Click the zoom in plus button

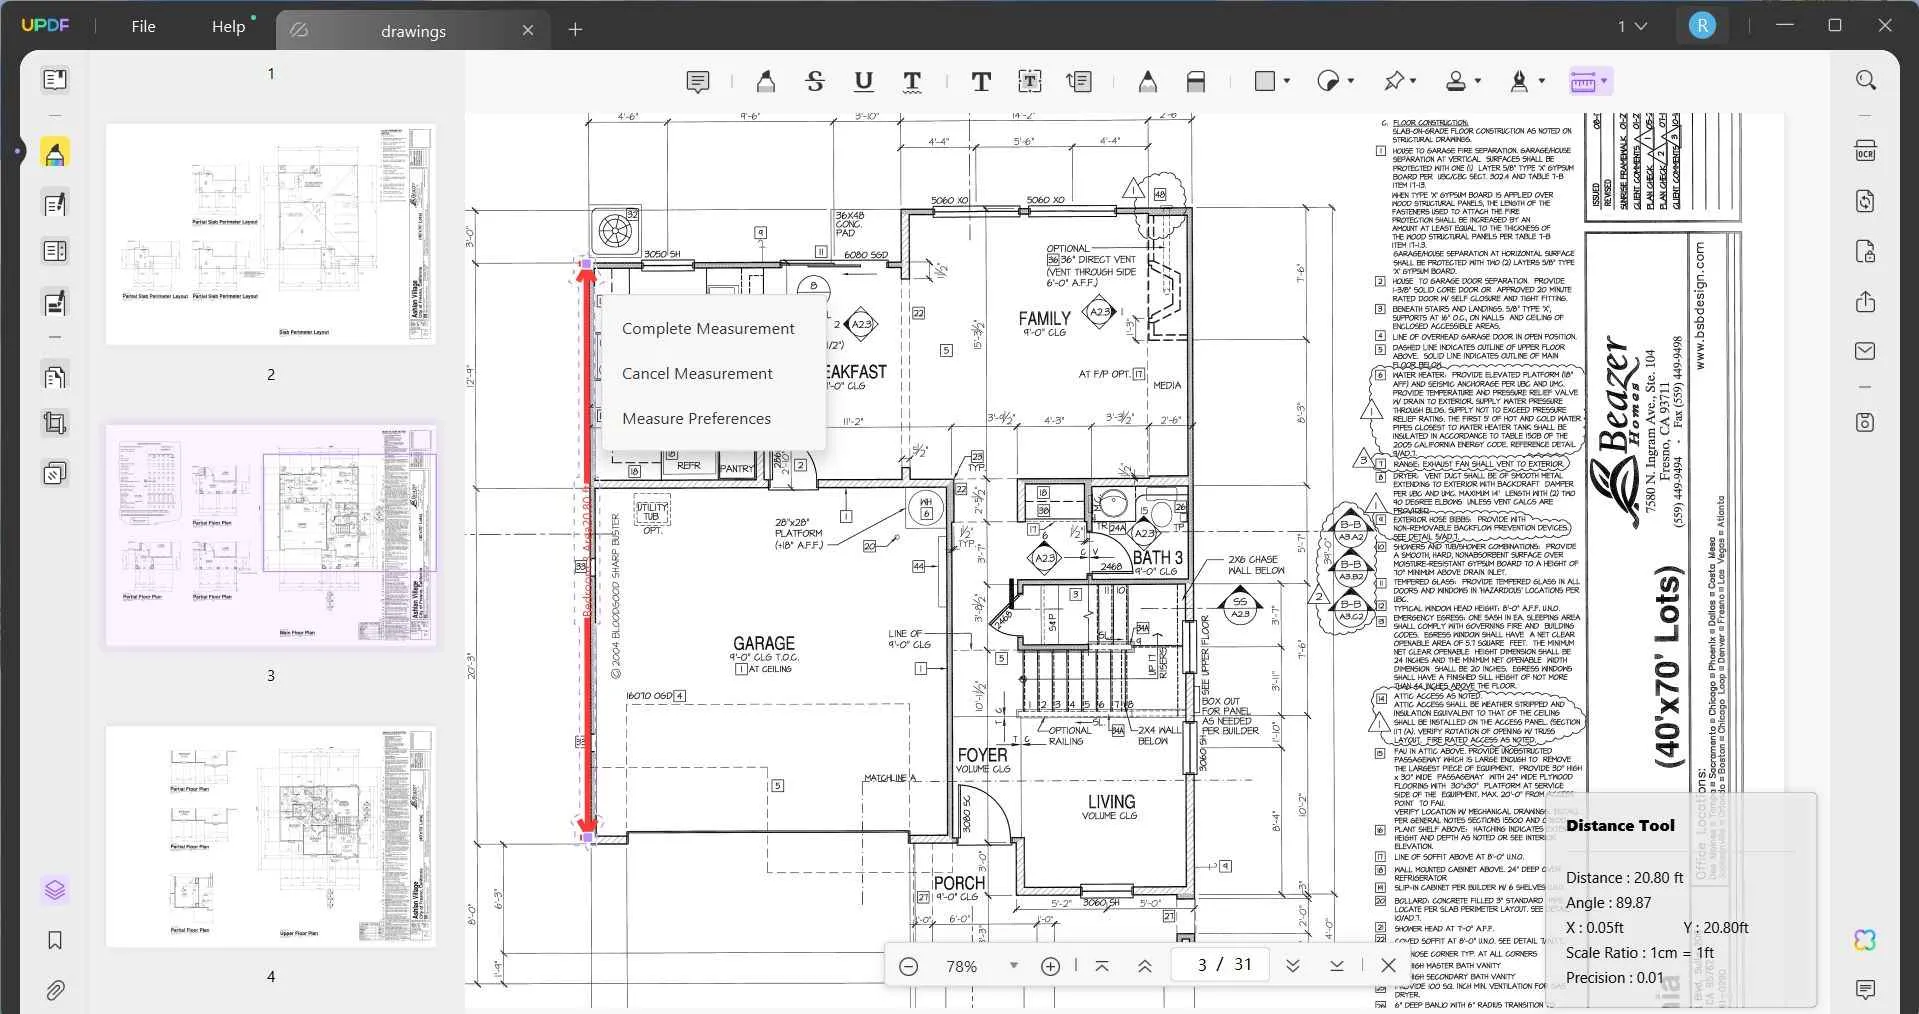tap(1050, 966)
